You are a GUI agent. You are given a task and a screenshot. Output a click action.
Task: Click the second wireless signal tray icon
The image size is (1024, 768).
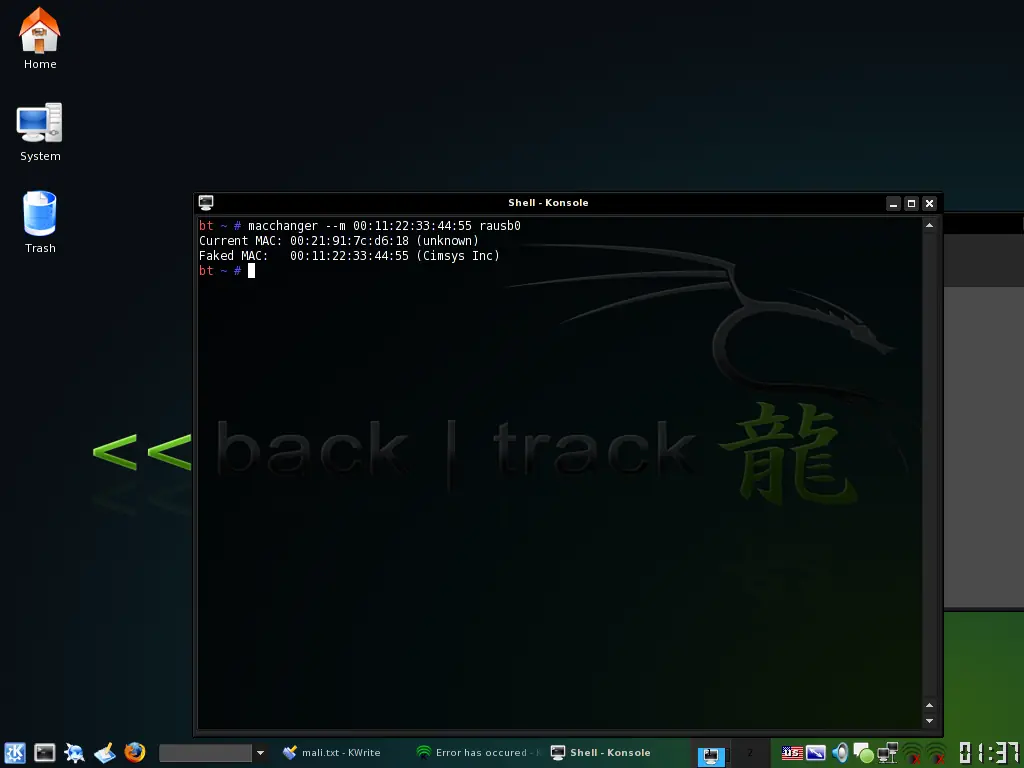[936, 754]
